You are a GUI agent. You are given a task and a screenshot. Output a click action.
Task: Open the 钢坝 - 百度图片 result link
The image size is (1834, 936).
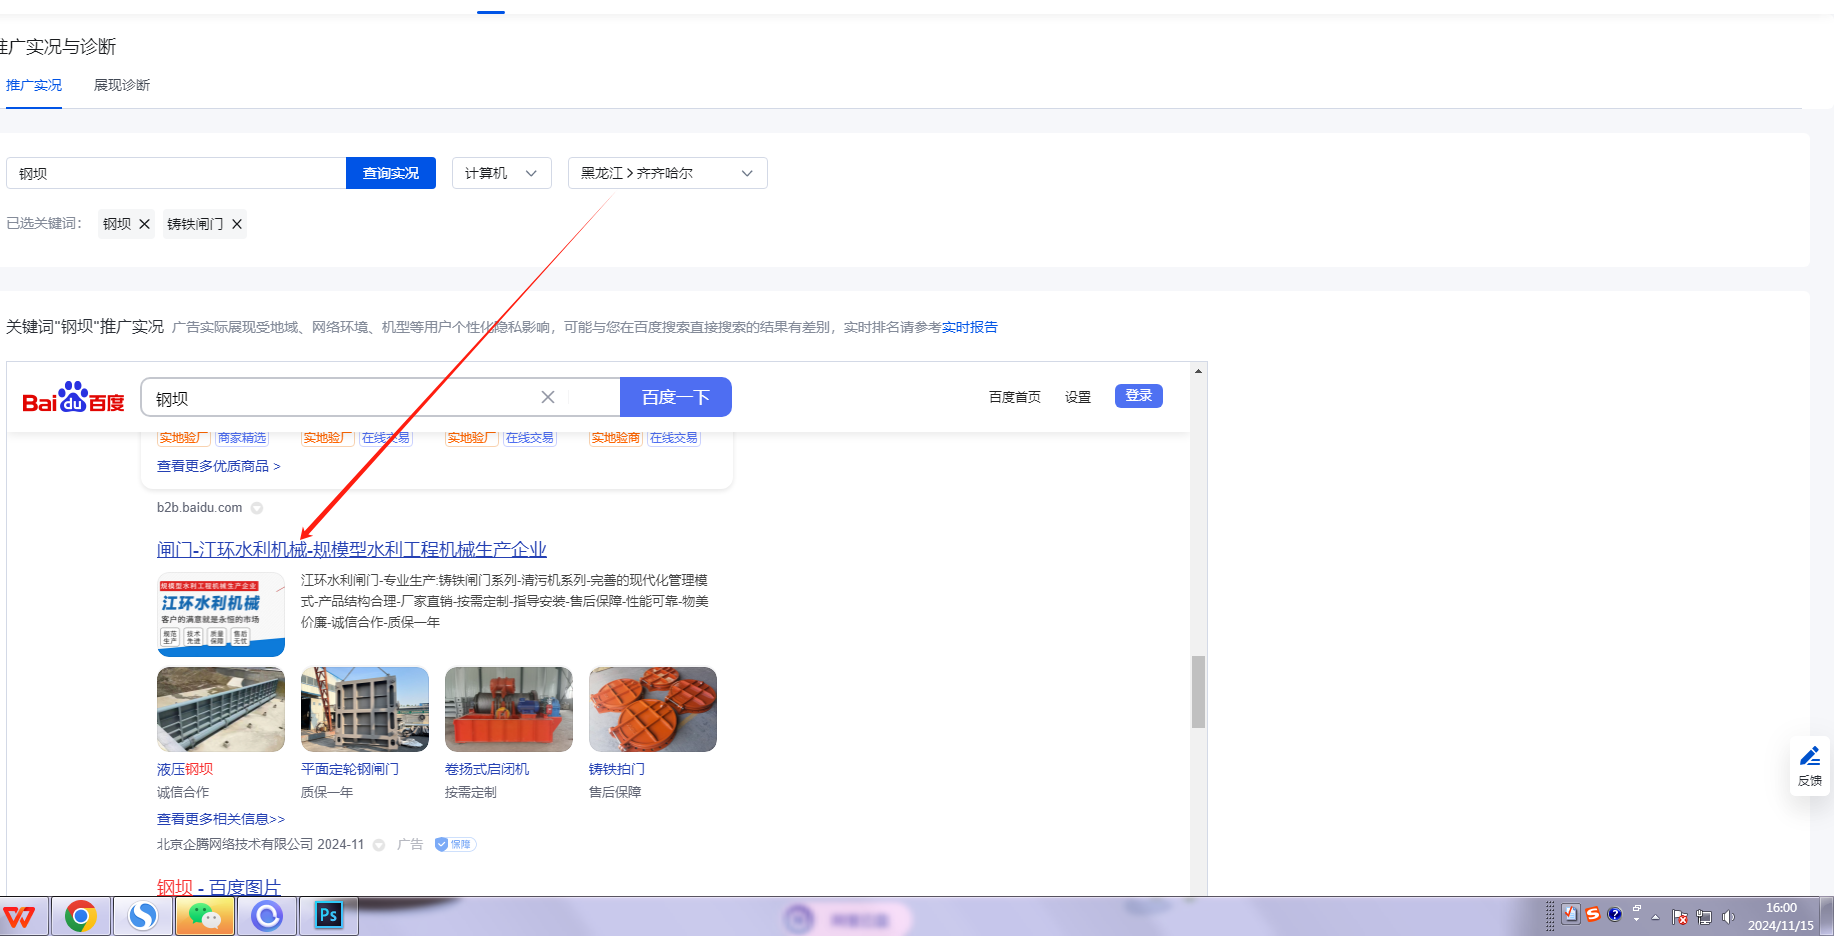[219, 887]
